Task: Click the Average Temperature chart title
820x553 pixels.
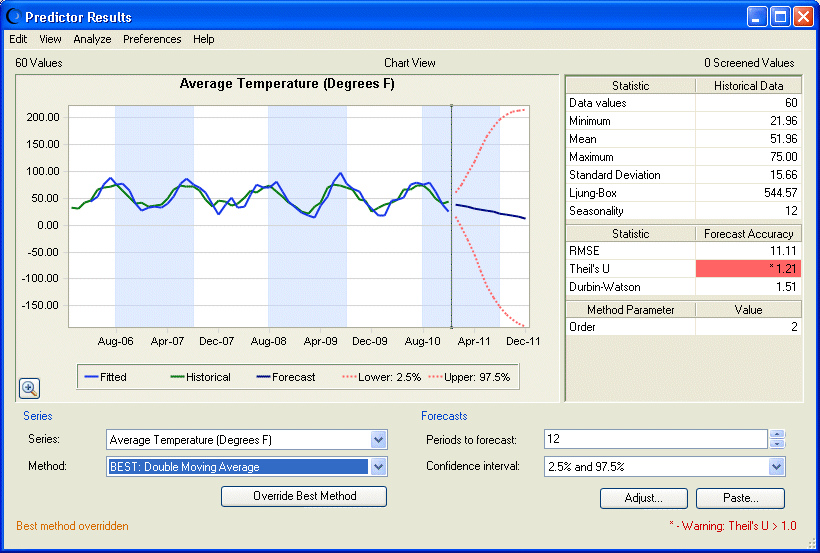Action: (x=287, y=84)
